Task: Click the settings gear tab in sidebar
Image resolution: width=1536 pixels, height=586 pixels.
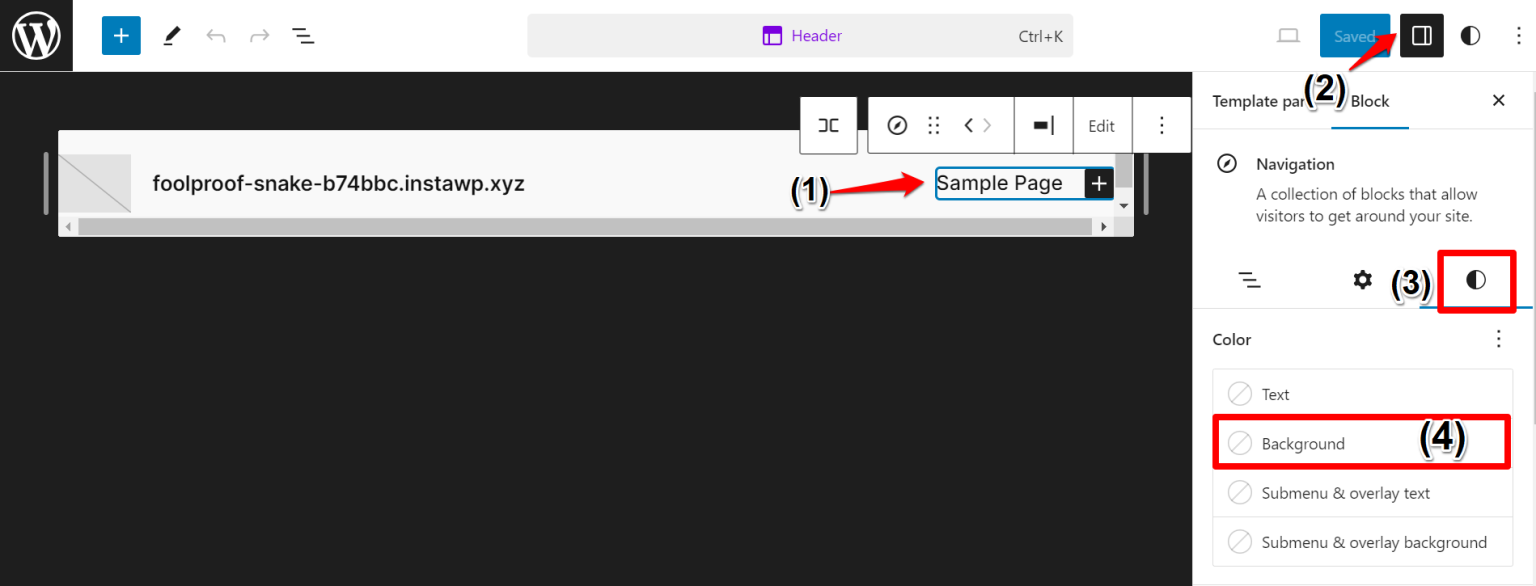Action: (x=1362, y=280)
